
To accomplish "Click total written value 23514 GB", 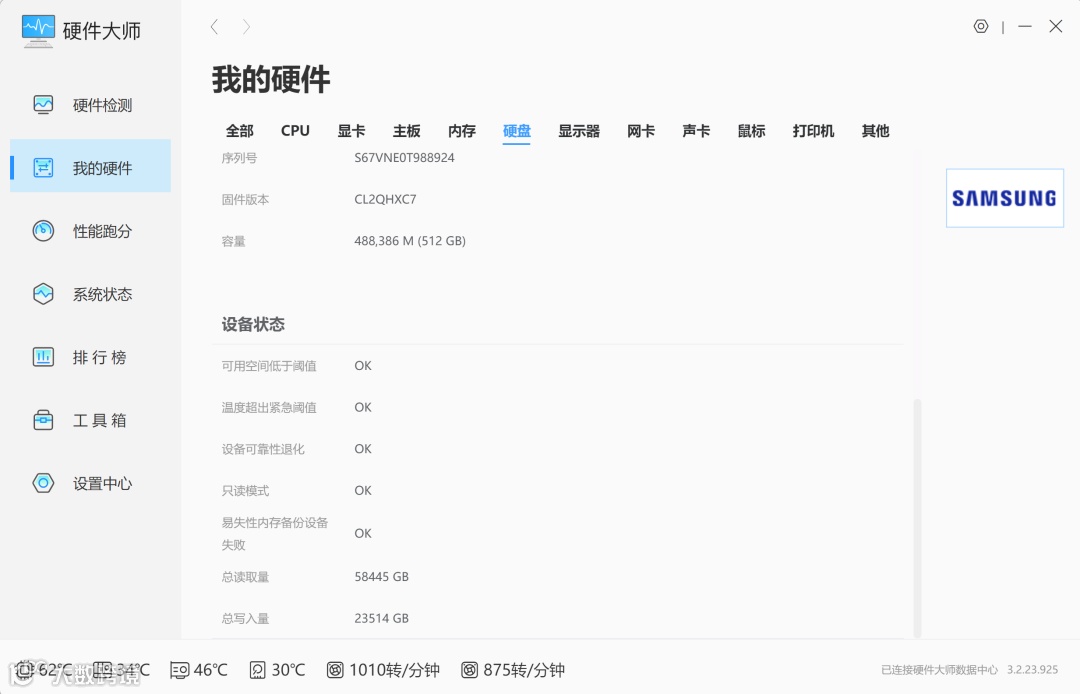I will click(382, 618).
